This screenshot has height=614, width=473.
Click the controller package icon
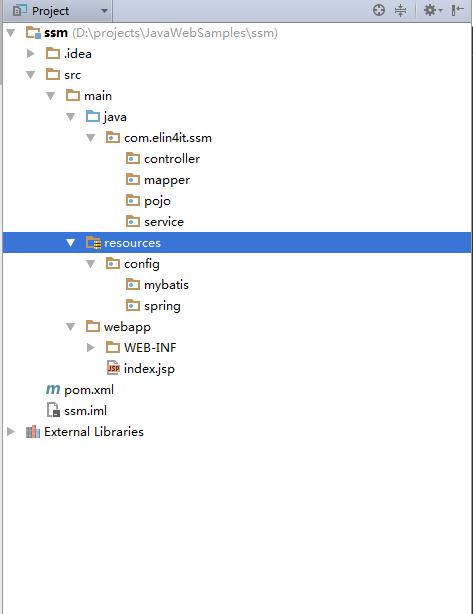click(133, 158)
